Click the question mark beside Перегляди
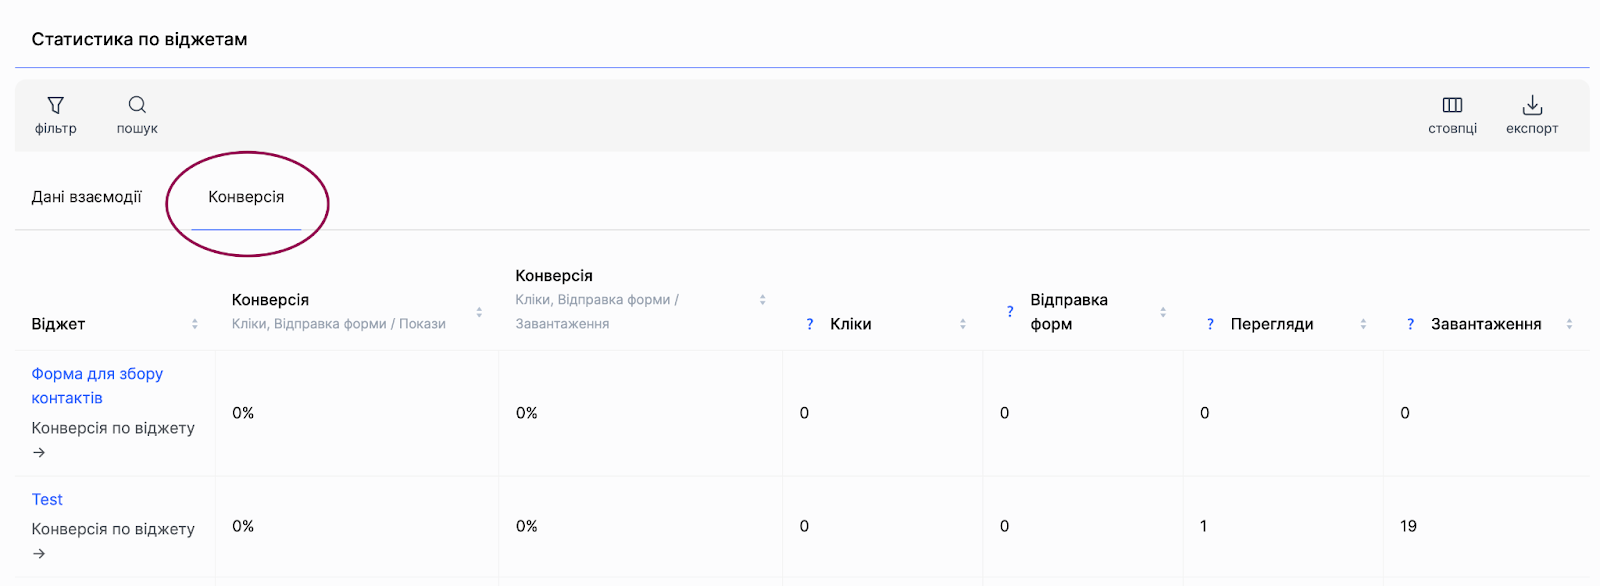1600x586 pixels. [1210, 324]
